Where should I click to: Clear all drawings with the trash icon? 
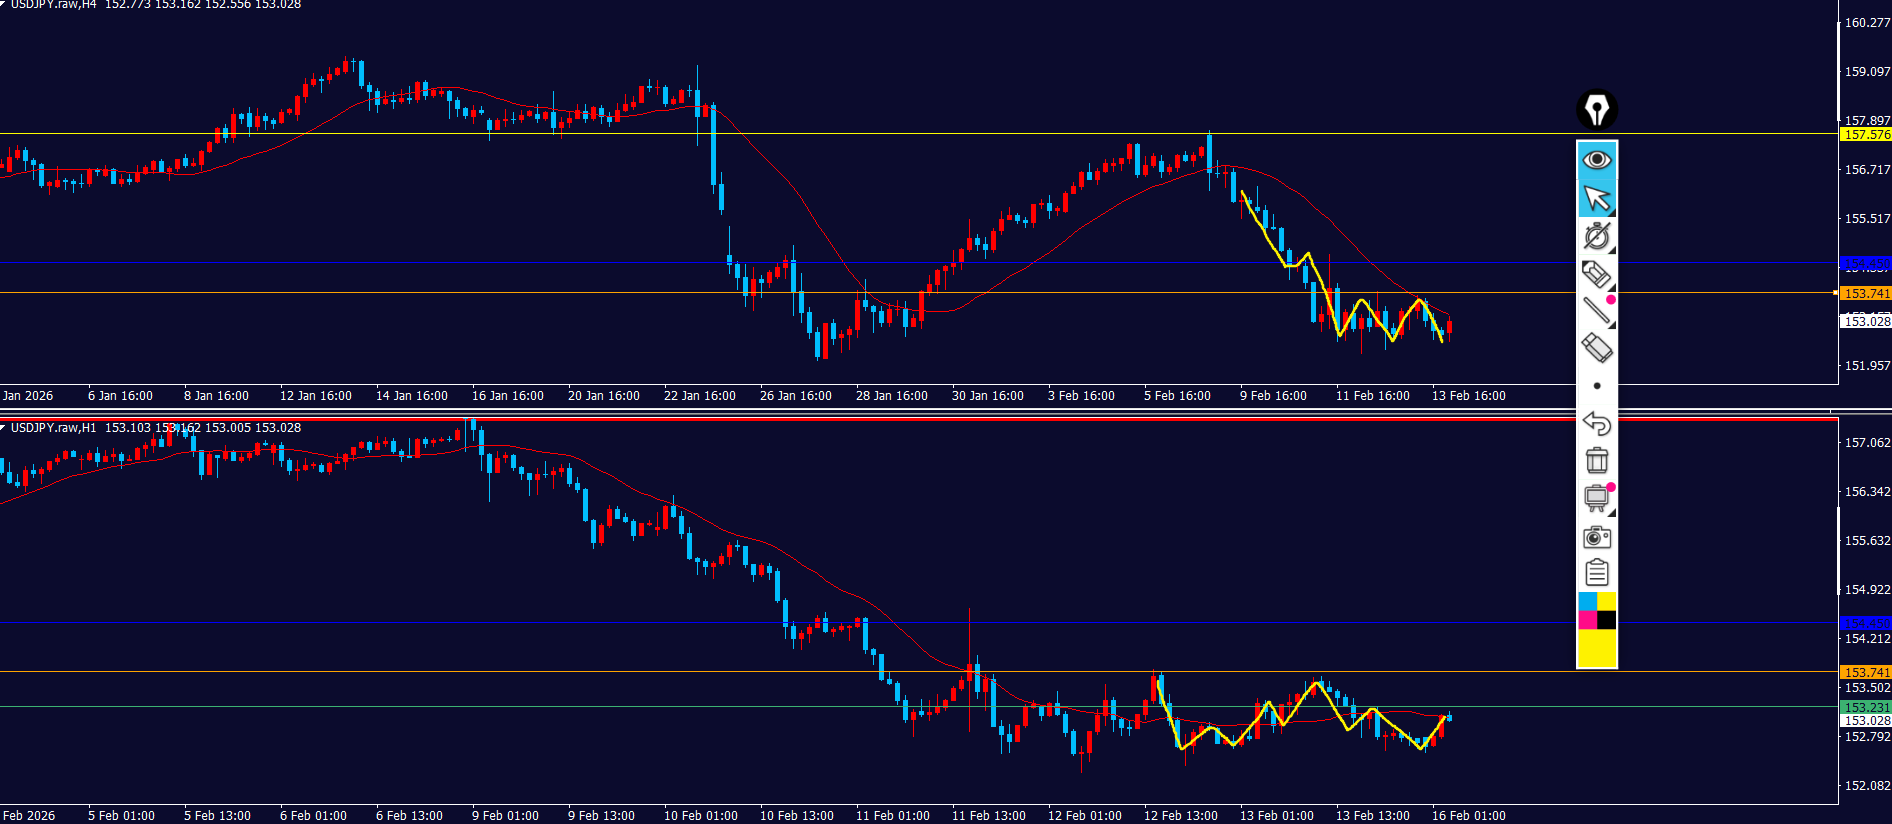pyautogui.click(x=1597, y=461)
